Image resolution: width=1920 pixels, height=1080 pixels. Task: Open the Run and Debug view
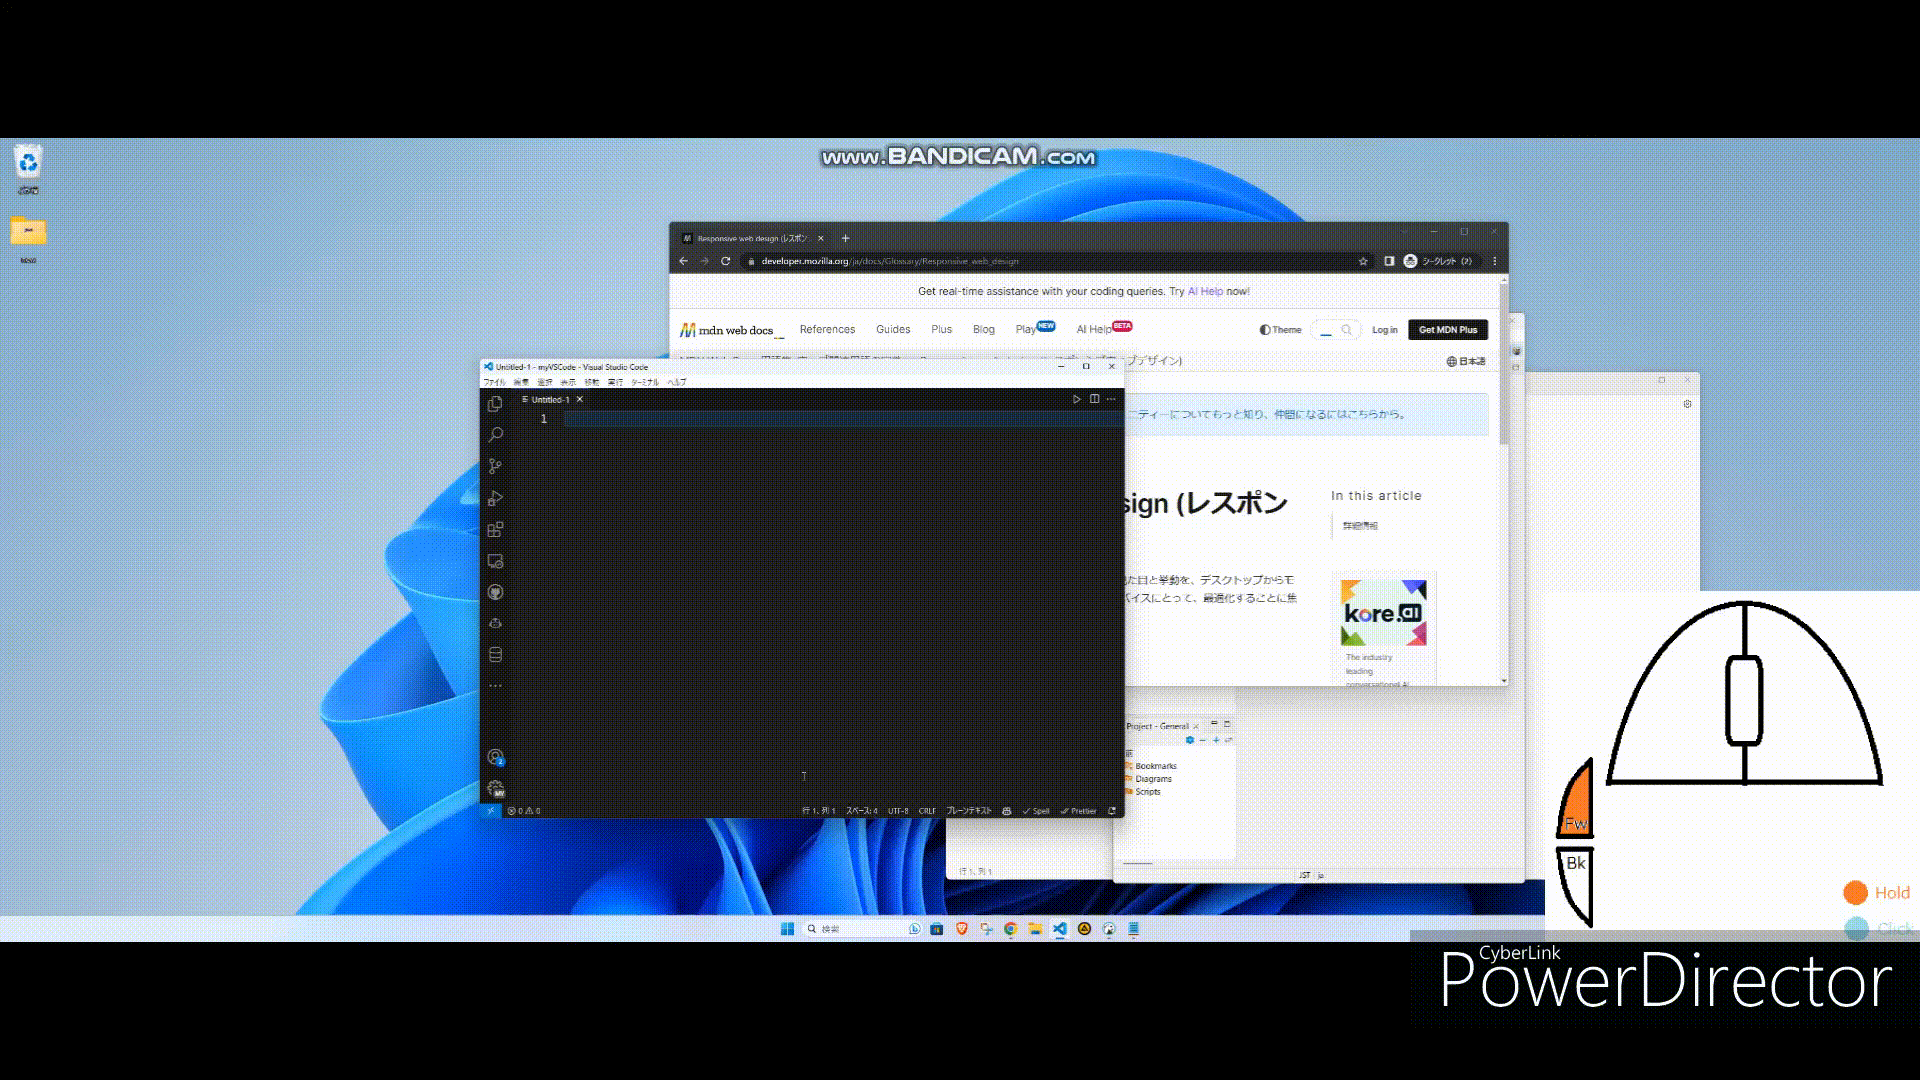(495, 498)
